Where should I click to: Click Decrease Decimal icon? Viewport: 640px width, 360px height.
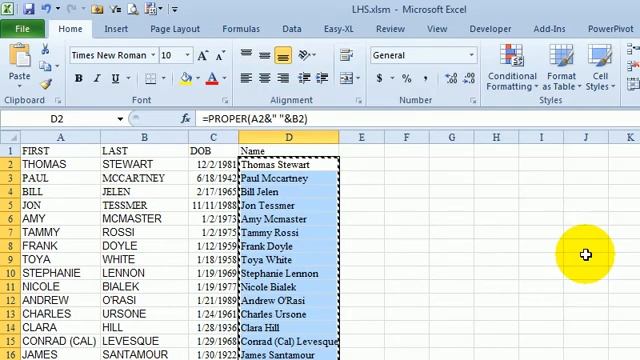click(469, 78)
